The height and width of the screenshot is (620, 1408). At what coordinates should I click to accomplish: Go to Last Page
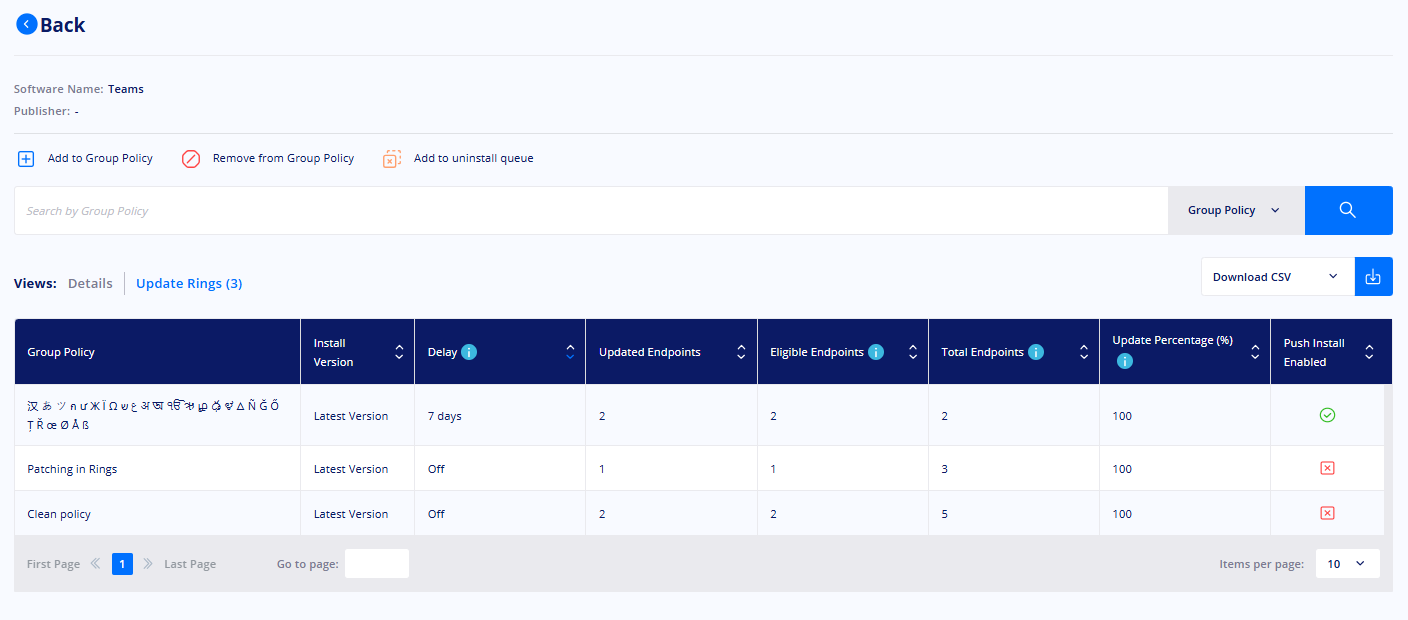[x=190, y=564]
